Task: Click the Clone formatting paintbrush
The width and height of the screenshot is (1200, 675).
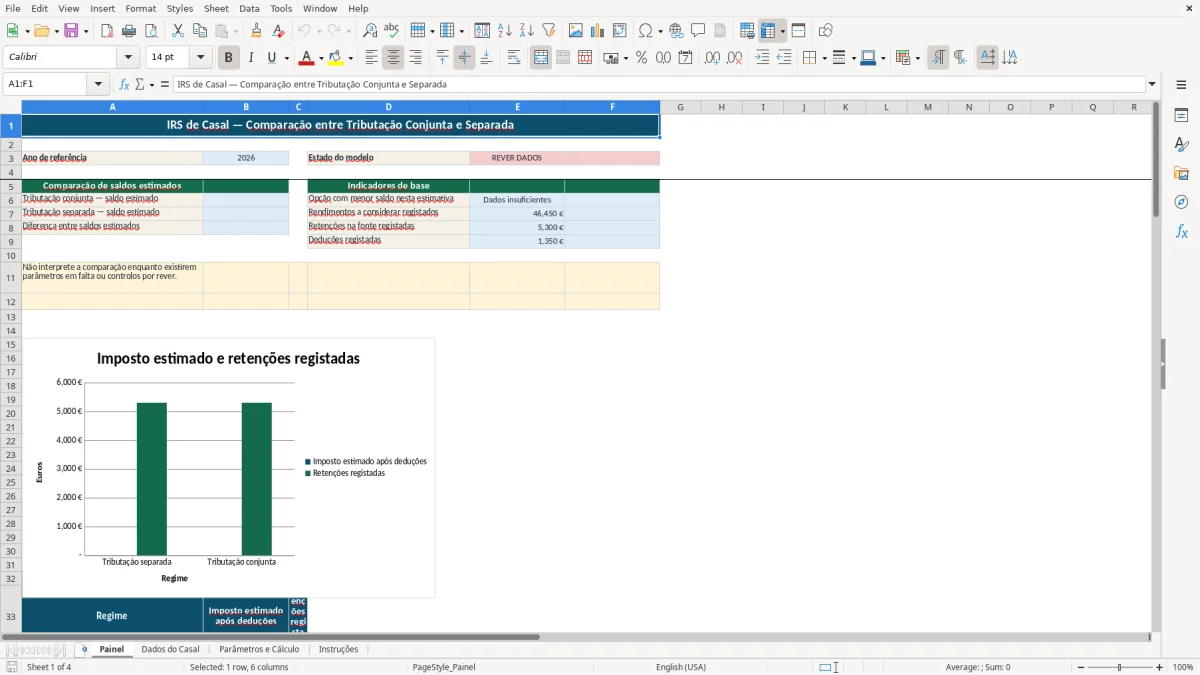Action: coord(257,31)
